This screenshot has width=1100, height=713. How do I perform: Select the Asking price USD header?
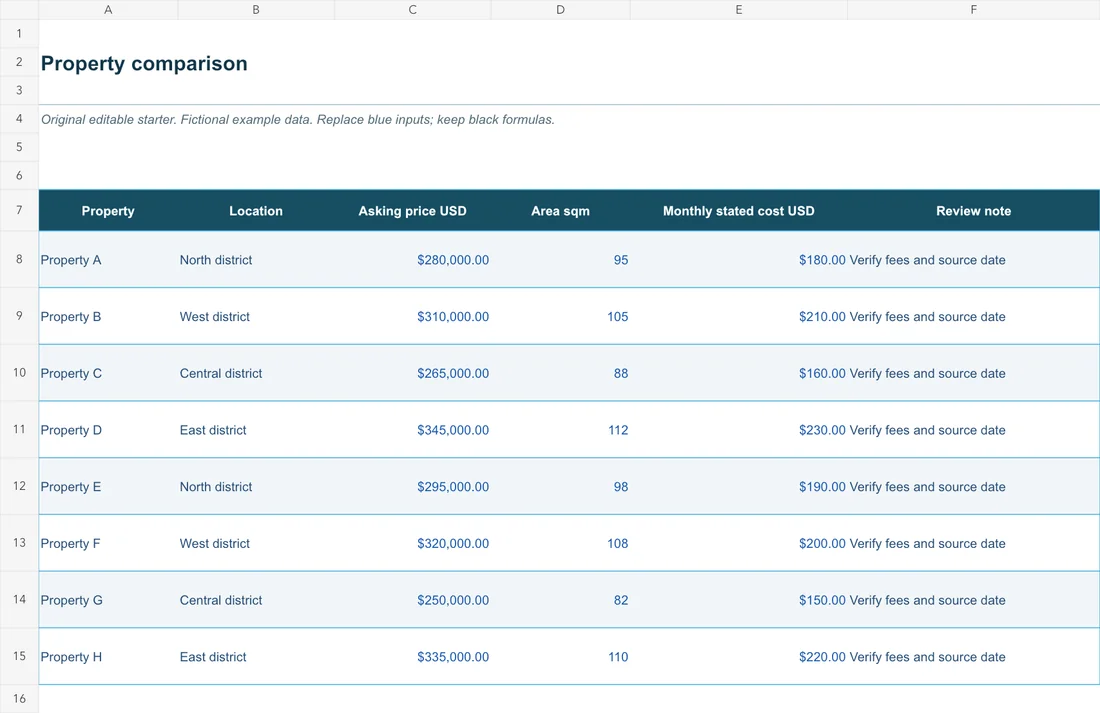(412, 211)
